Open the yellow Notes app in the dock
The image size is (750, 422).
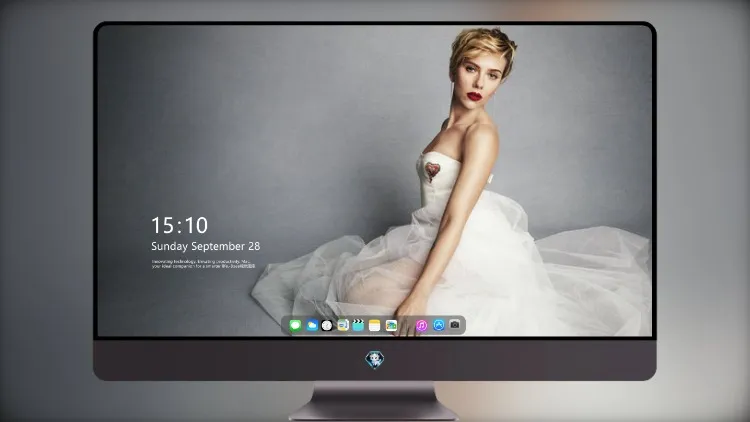[x=375, y=325]
